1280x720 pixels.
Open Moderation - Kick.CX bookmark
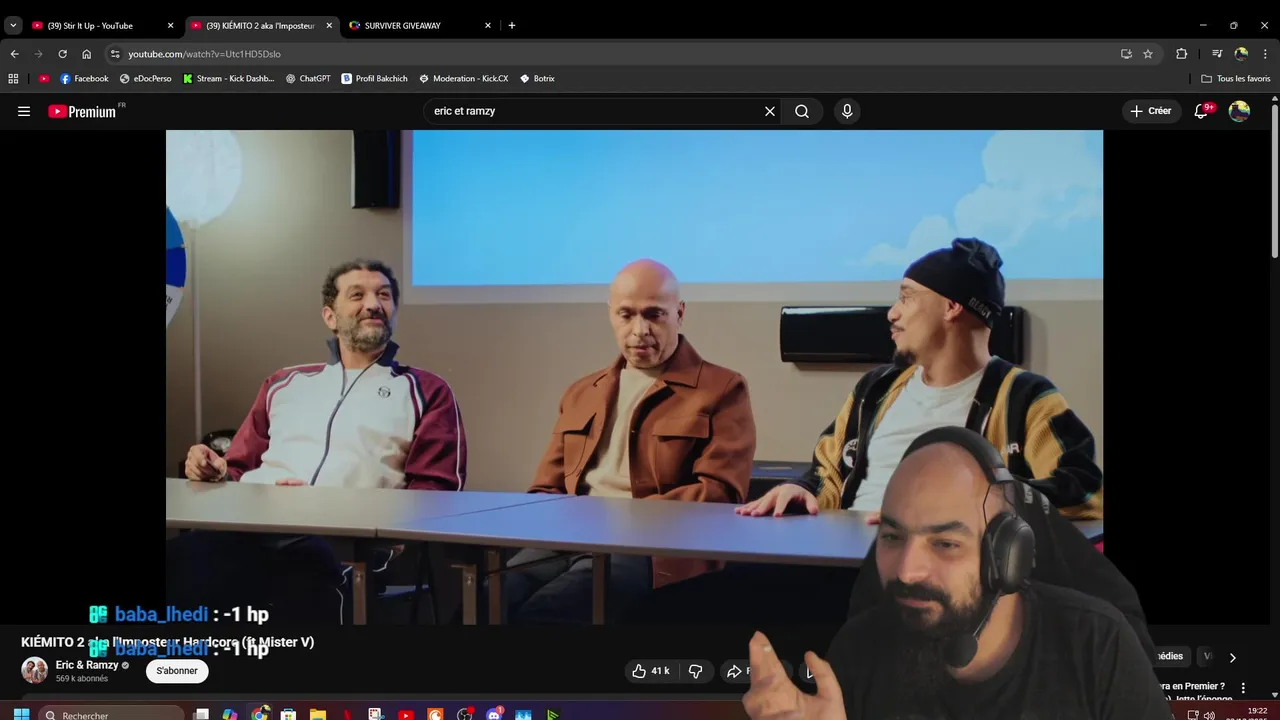click(463, 78)
